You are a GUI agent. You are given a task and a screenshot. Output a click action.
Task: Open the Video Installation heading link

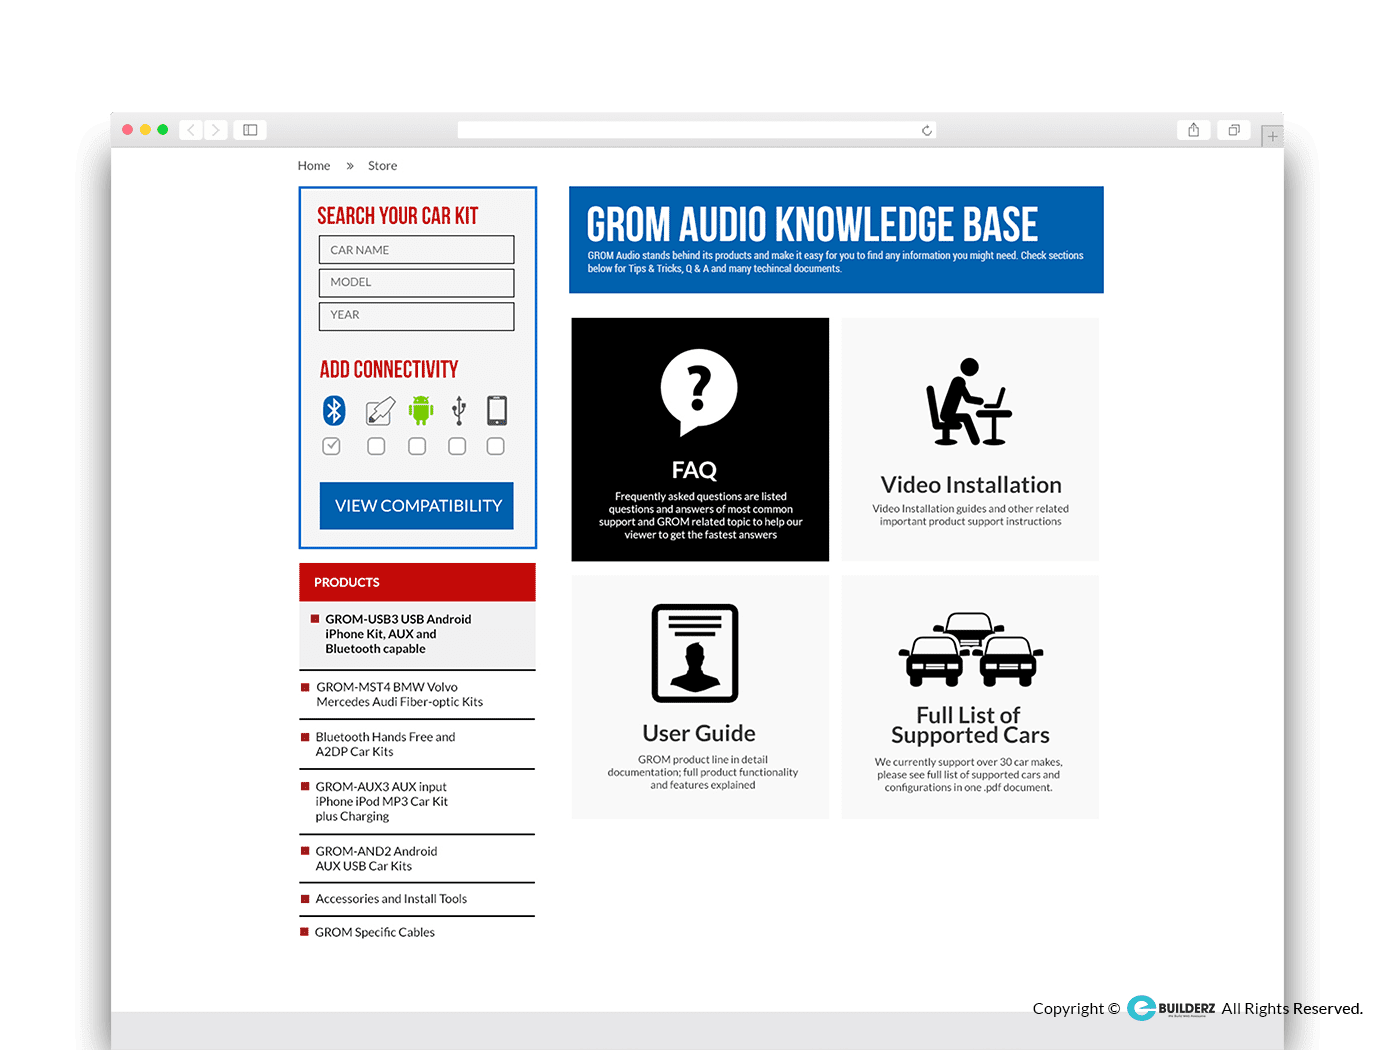click(971, 485)
